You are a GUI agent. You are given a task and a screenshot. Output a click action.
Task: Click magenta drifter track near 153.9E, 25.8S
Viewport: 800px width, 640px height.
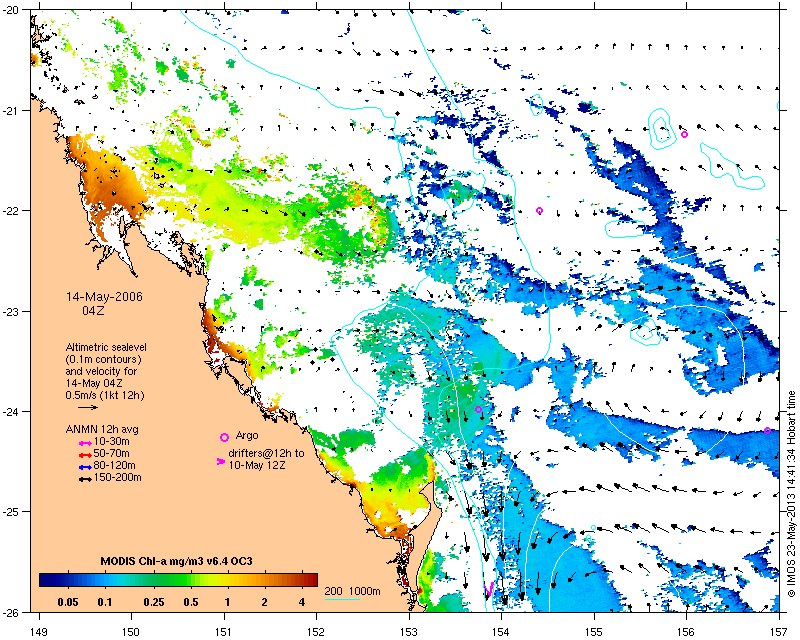(489, 588)
